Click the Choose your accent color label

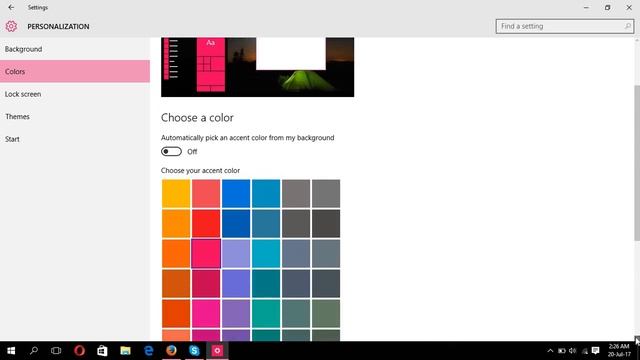(200, 171)
